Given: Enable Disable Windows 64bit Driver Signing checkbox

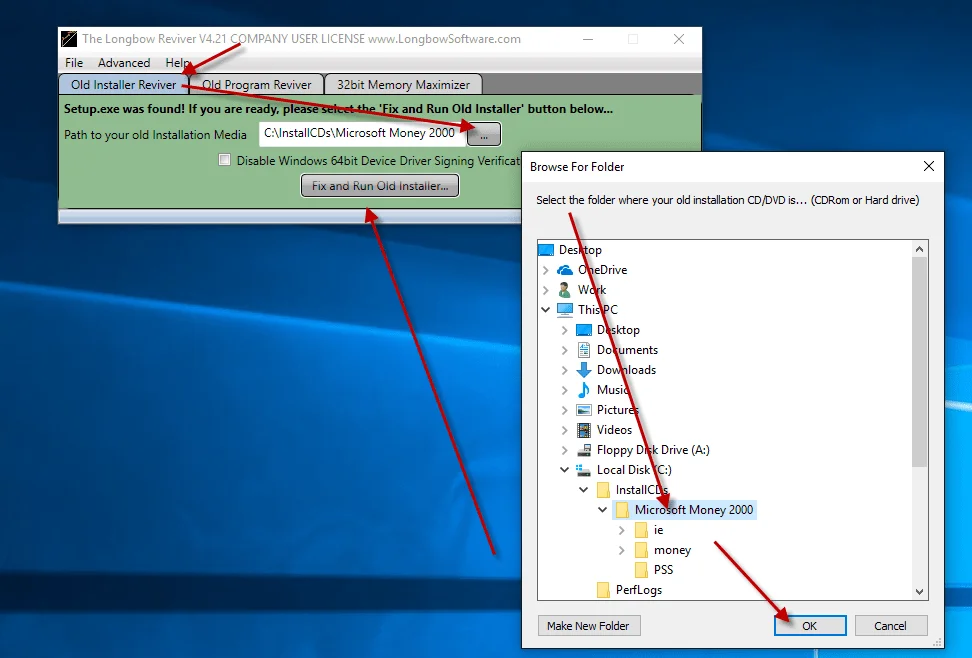Looking at the screenshot, I should (x=224, y=160).
